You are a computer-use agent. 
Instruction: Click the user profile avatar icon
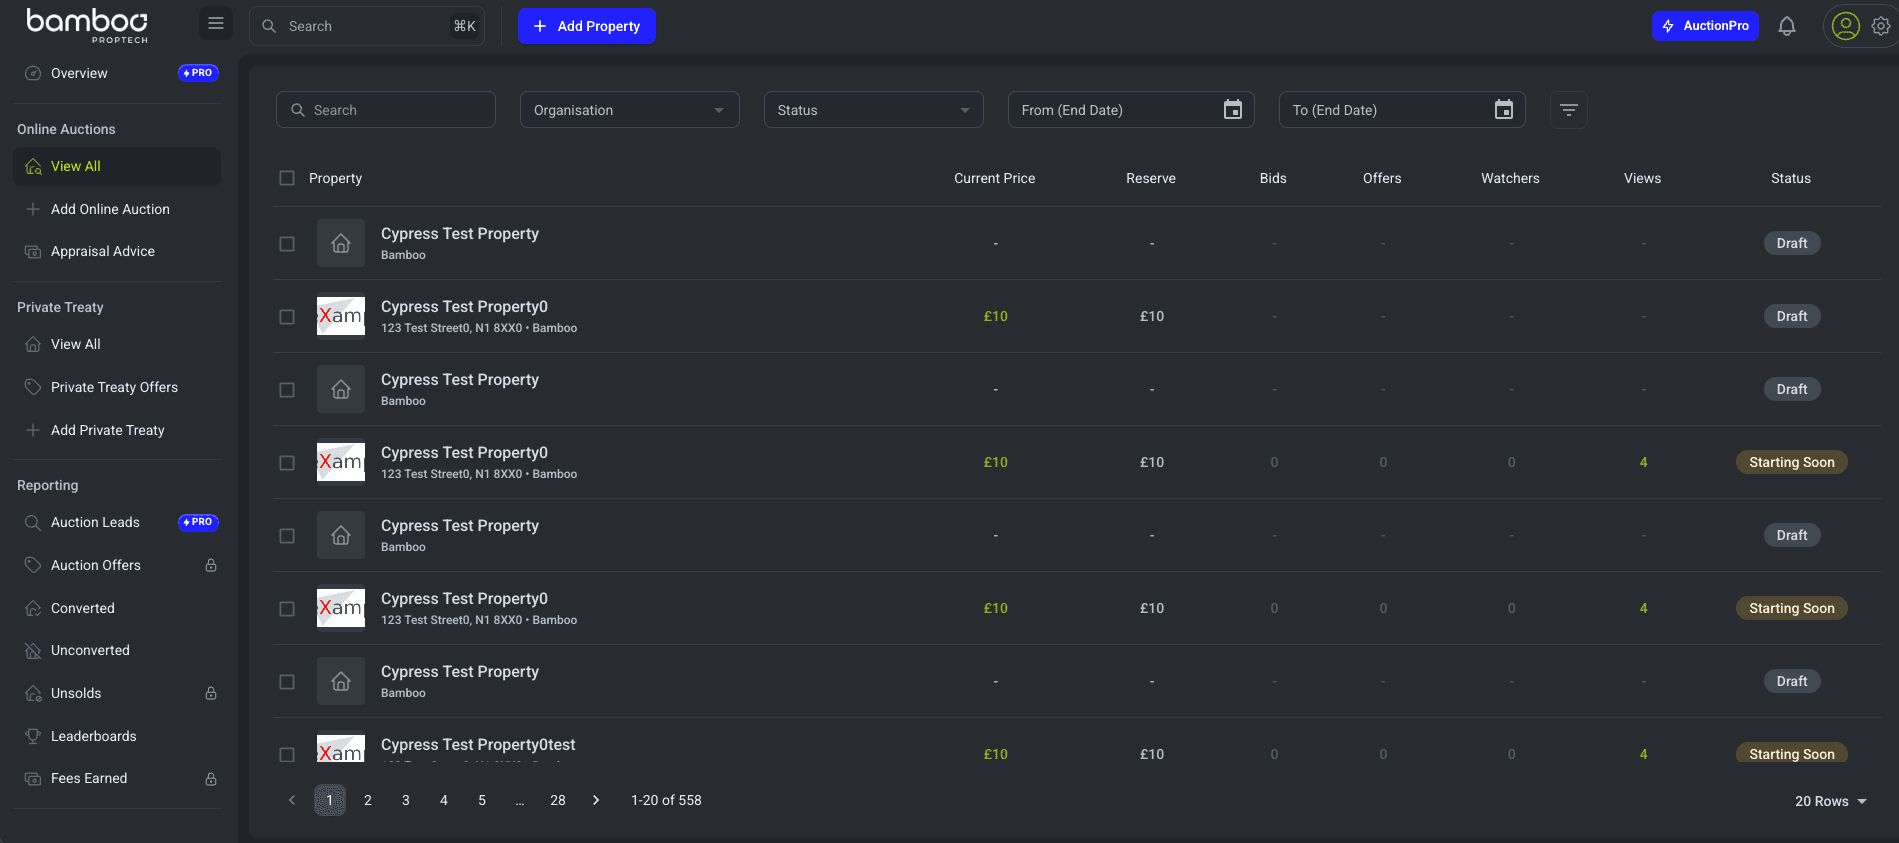pyautogui.click(x=1845, y=26)
